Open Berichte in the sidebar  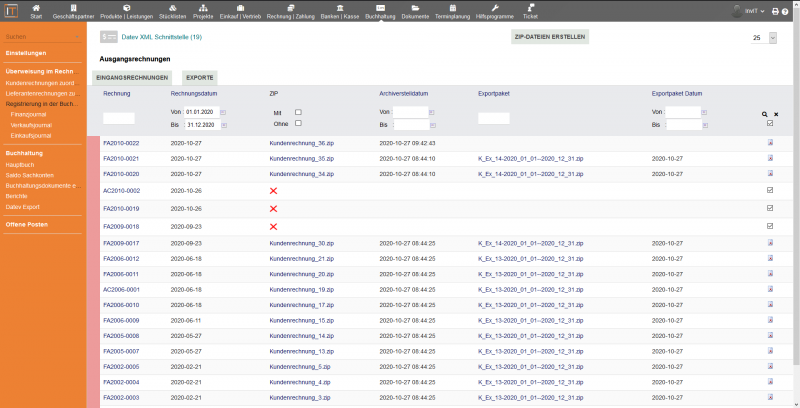coord(16,196)
